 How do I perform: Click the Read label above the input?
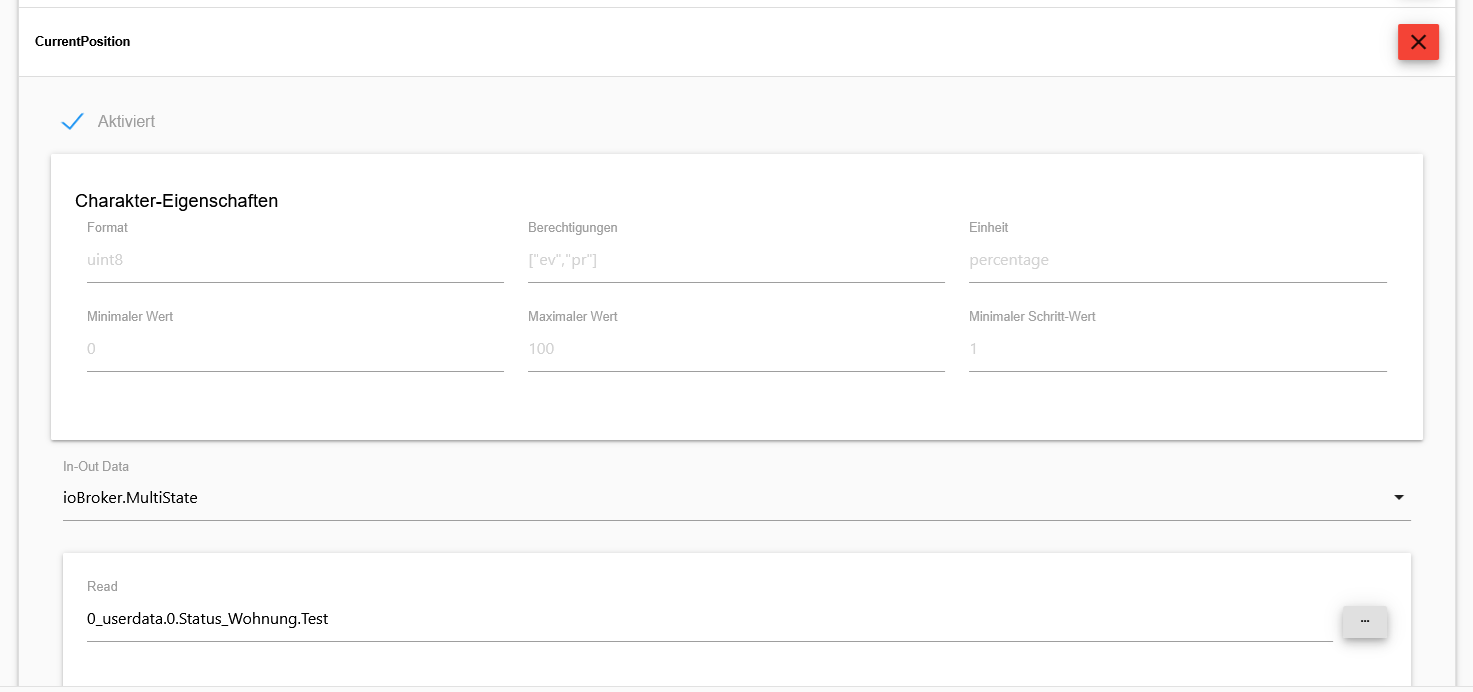(x=102, y=586)
